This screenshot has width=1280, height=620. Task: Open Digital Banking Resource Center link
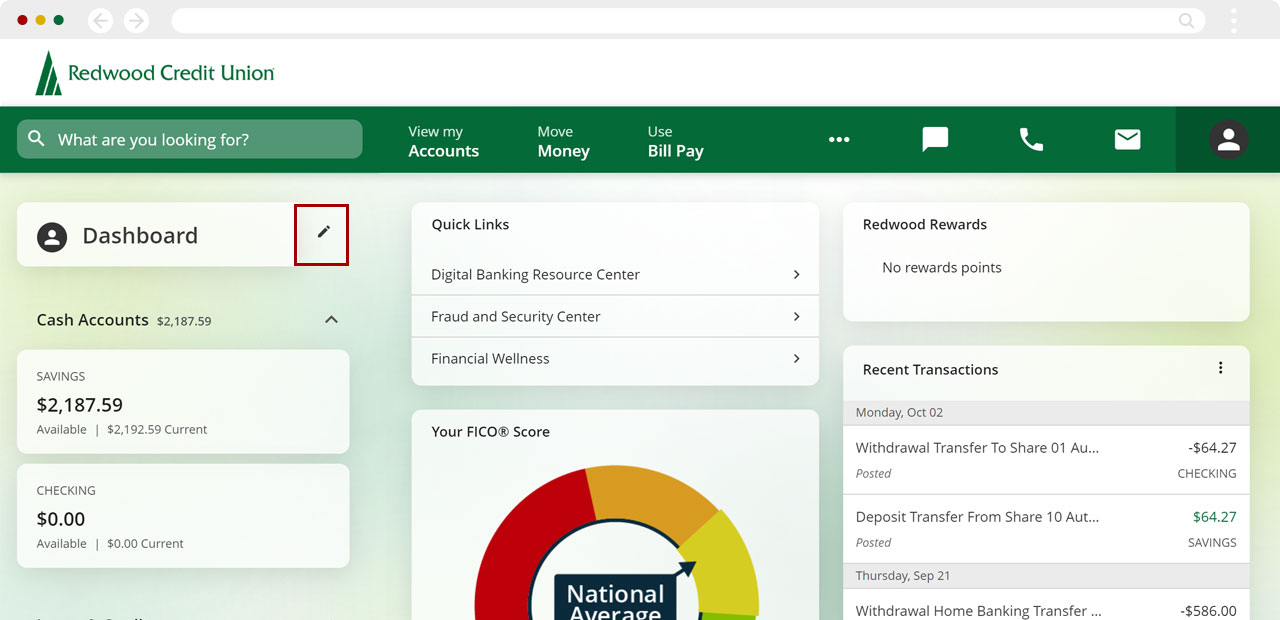click(615, 274)
